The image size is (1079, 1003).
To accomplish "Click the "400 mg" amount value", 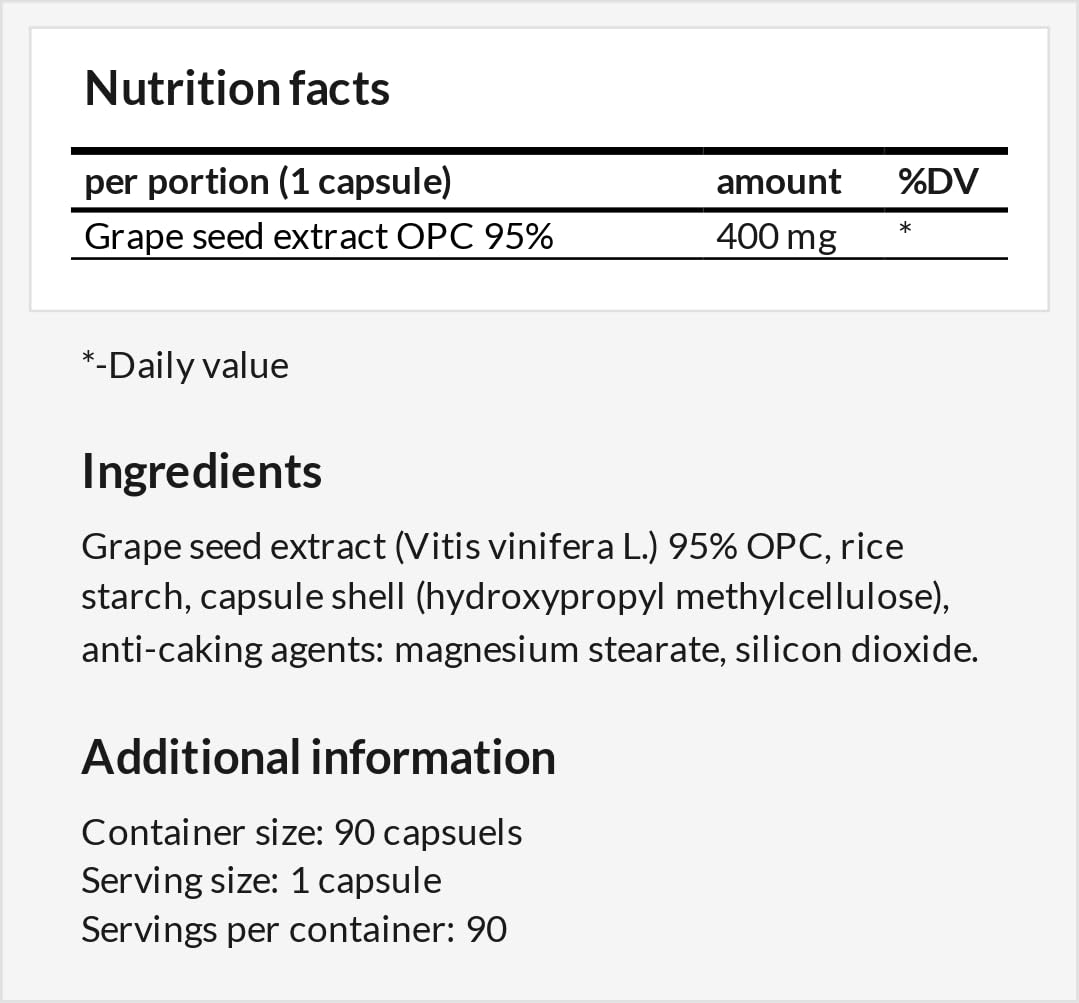I will (x=776, y=237).
